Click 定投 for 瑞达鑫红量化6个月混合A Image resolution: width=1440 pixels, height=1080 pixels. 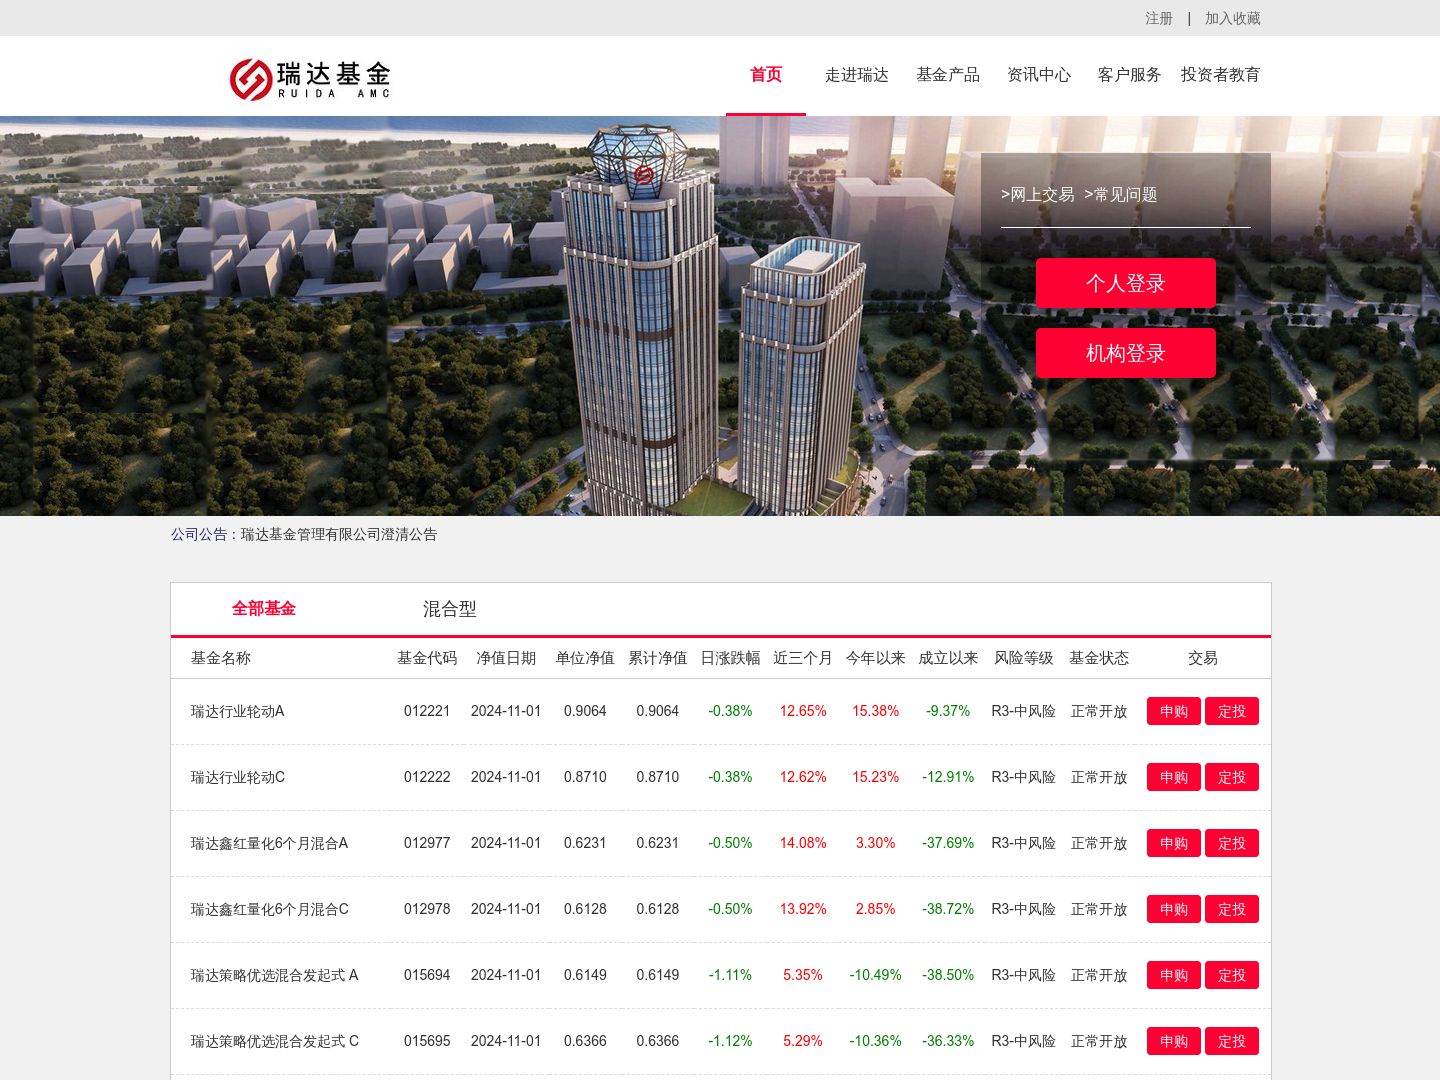(x=1232, y=843)
